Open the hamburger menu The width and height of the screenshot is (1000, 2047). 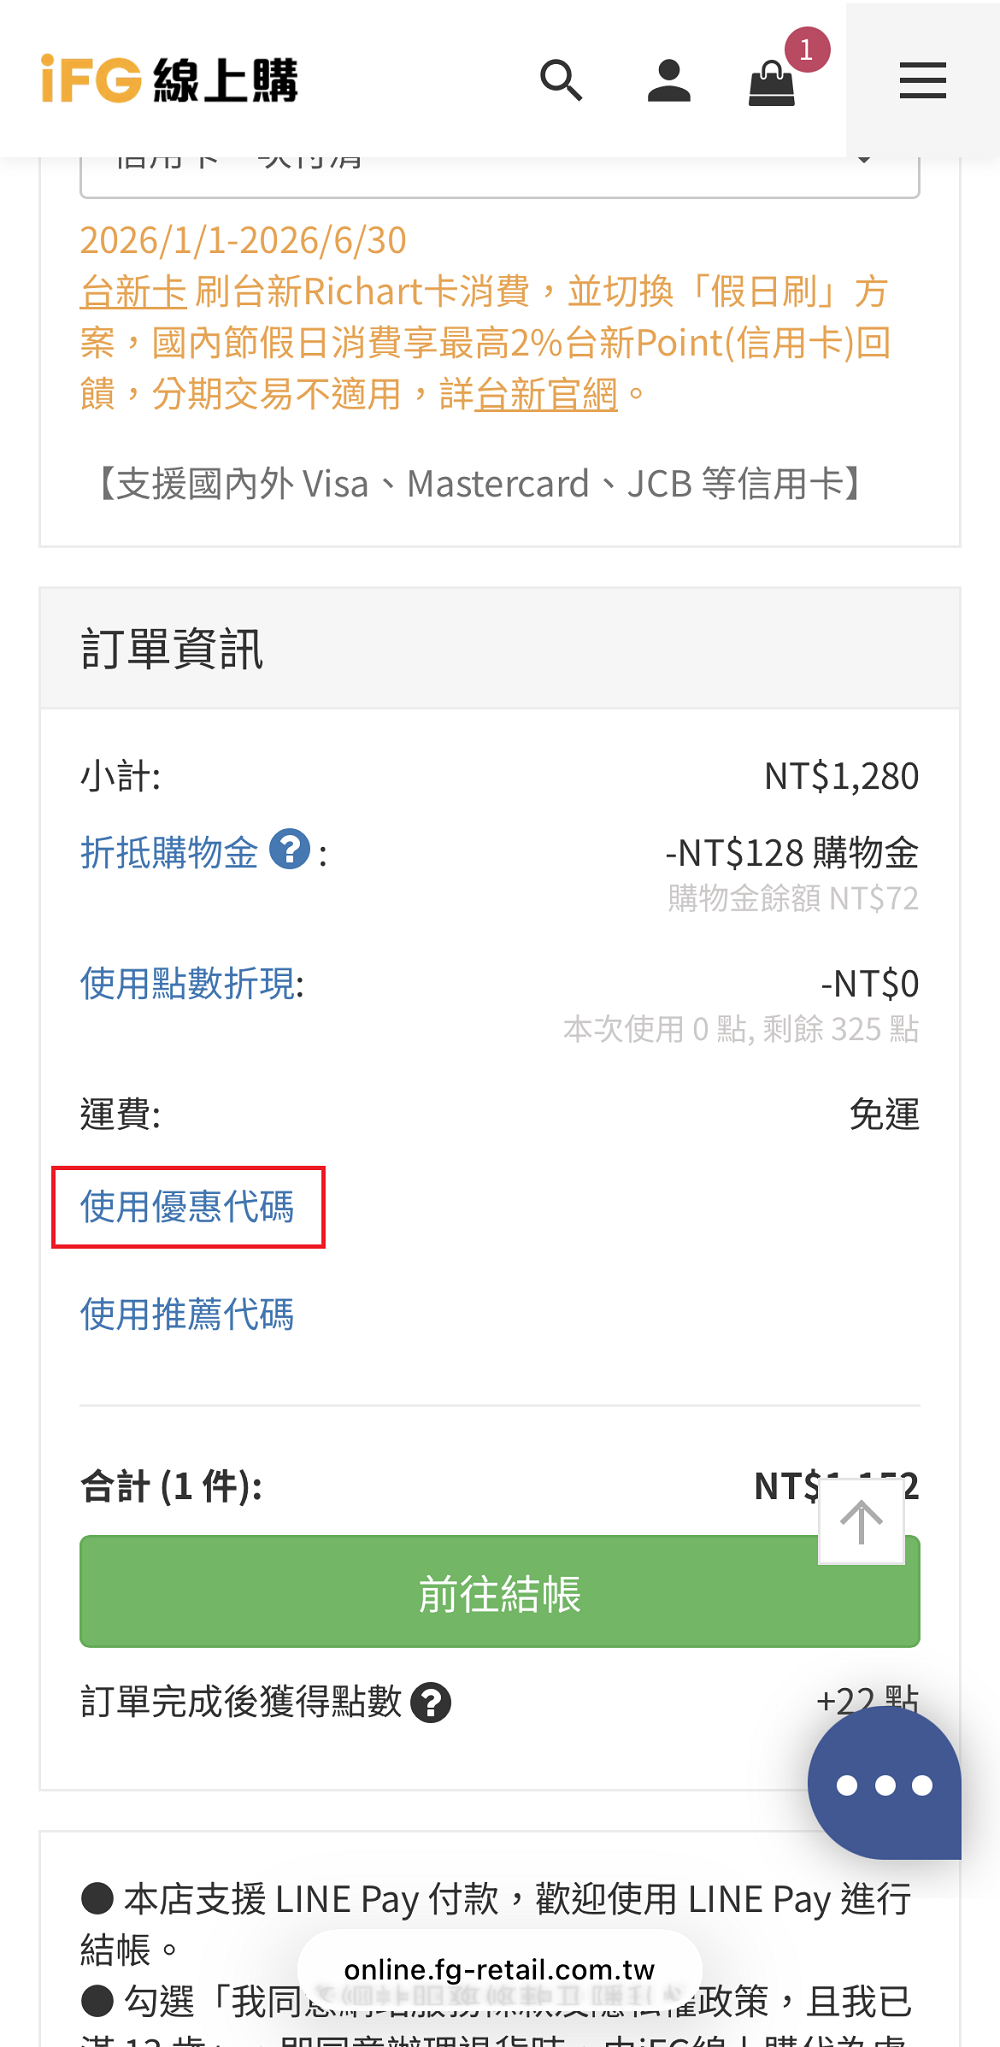coord(922,81)
